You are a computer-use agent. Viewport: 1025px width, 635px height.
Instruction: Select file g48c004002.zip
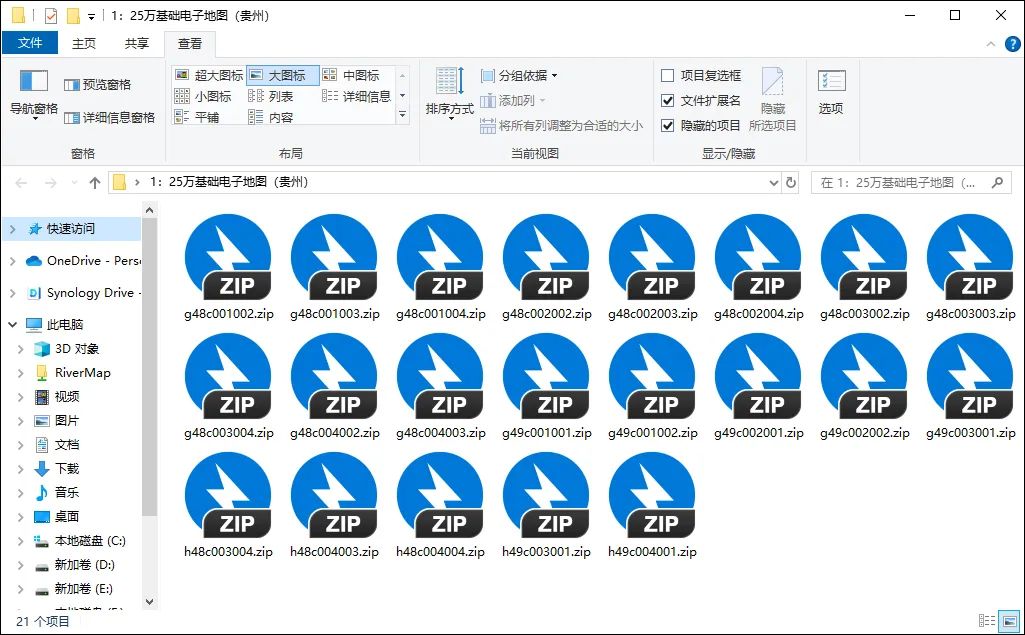pos(335,387)
